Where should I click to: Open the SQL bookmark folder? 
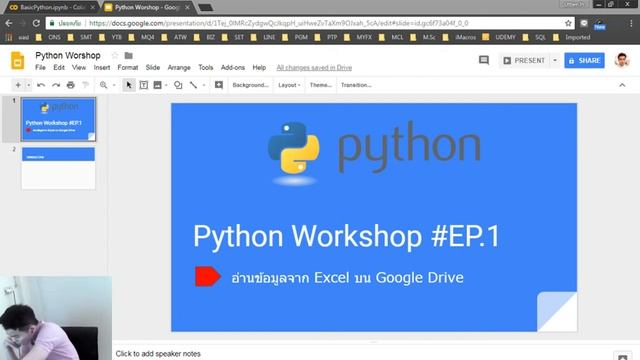tap(534, 37)
